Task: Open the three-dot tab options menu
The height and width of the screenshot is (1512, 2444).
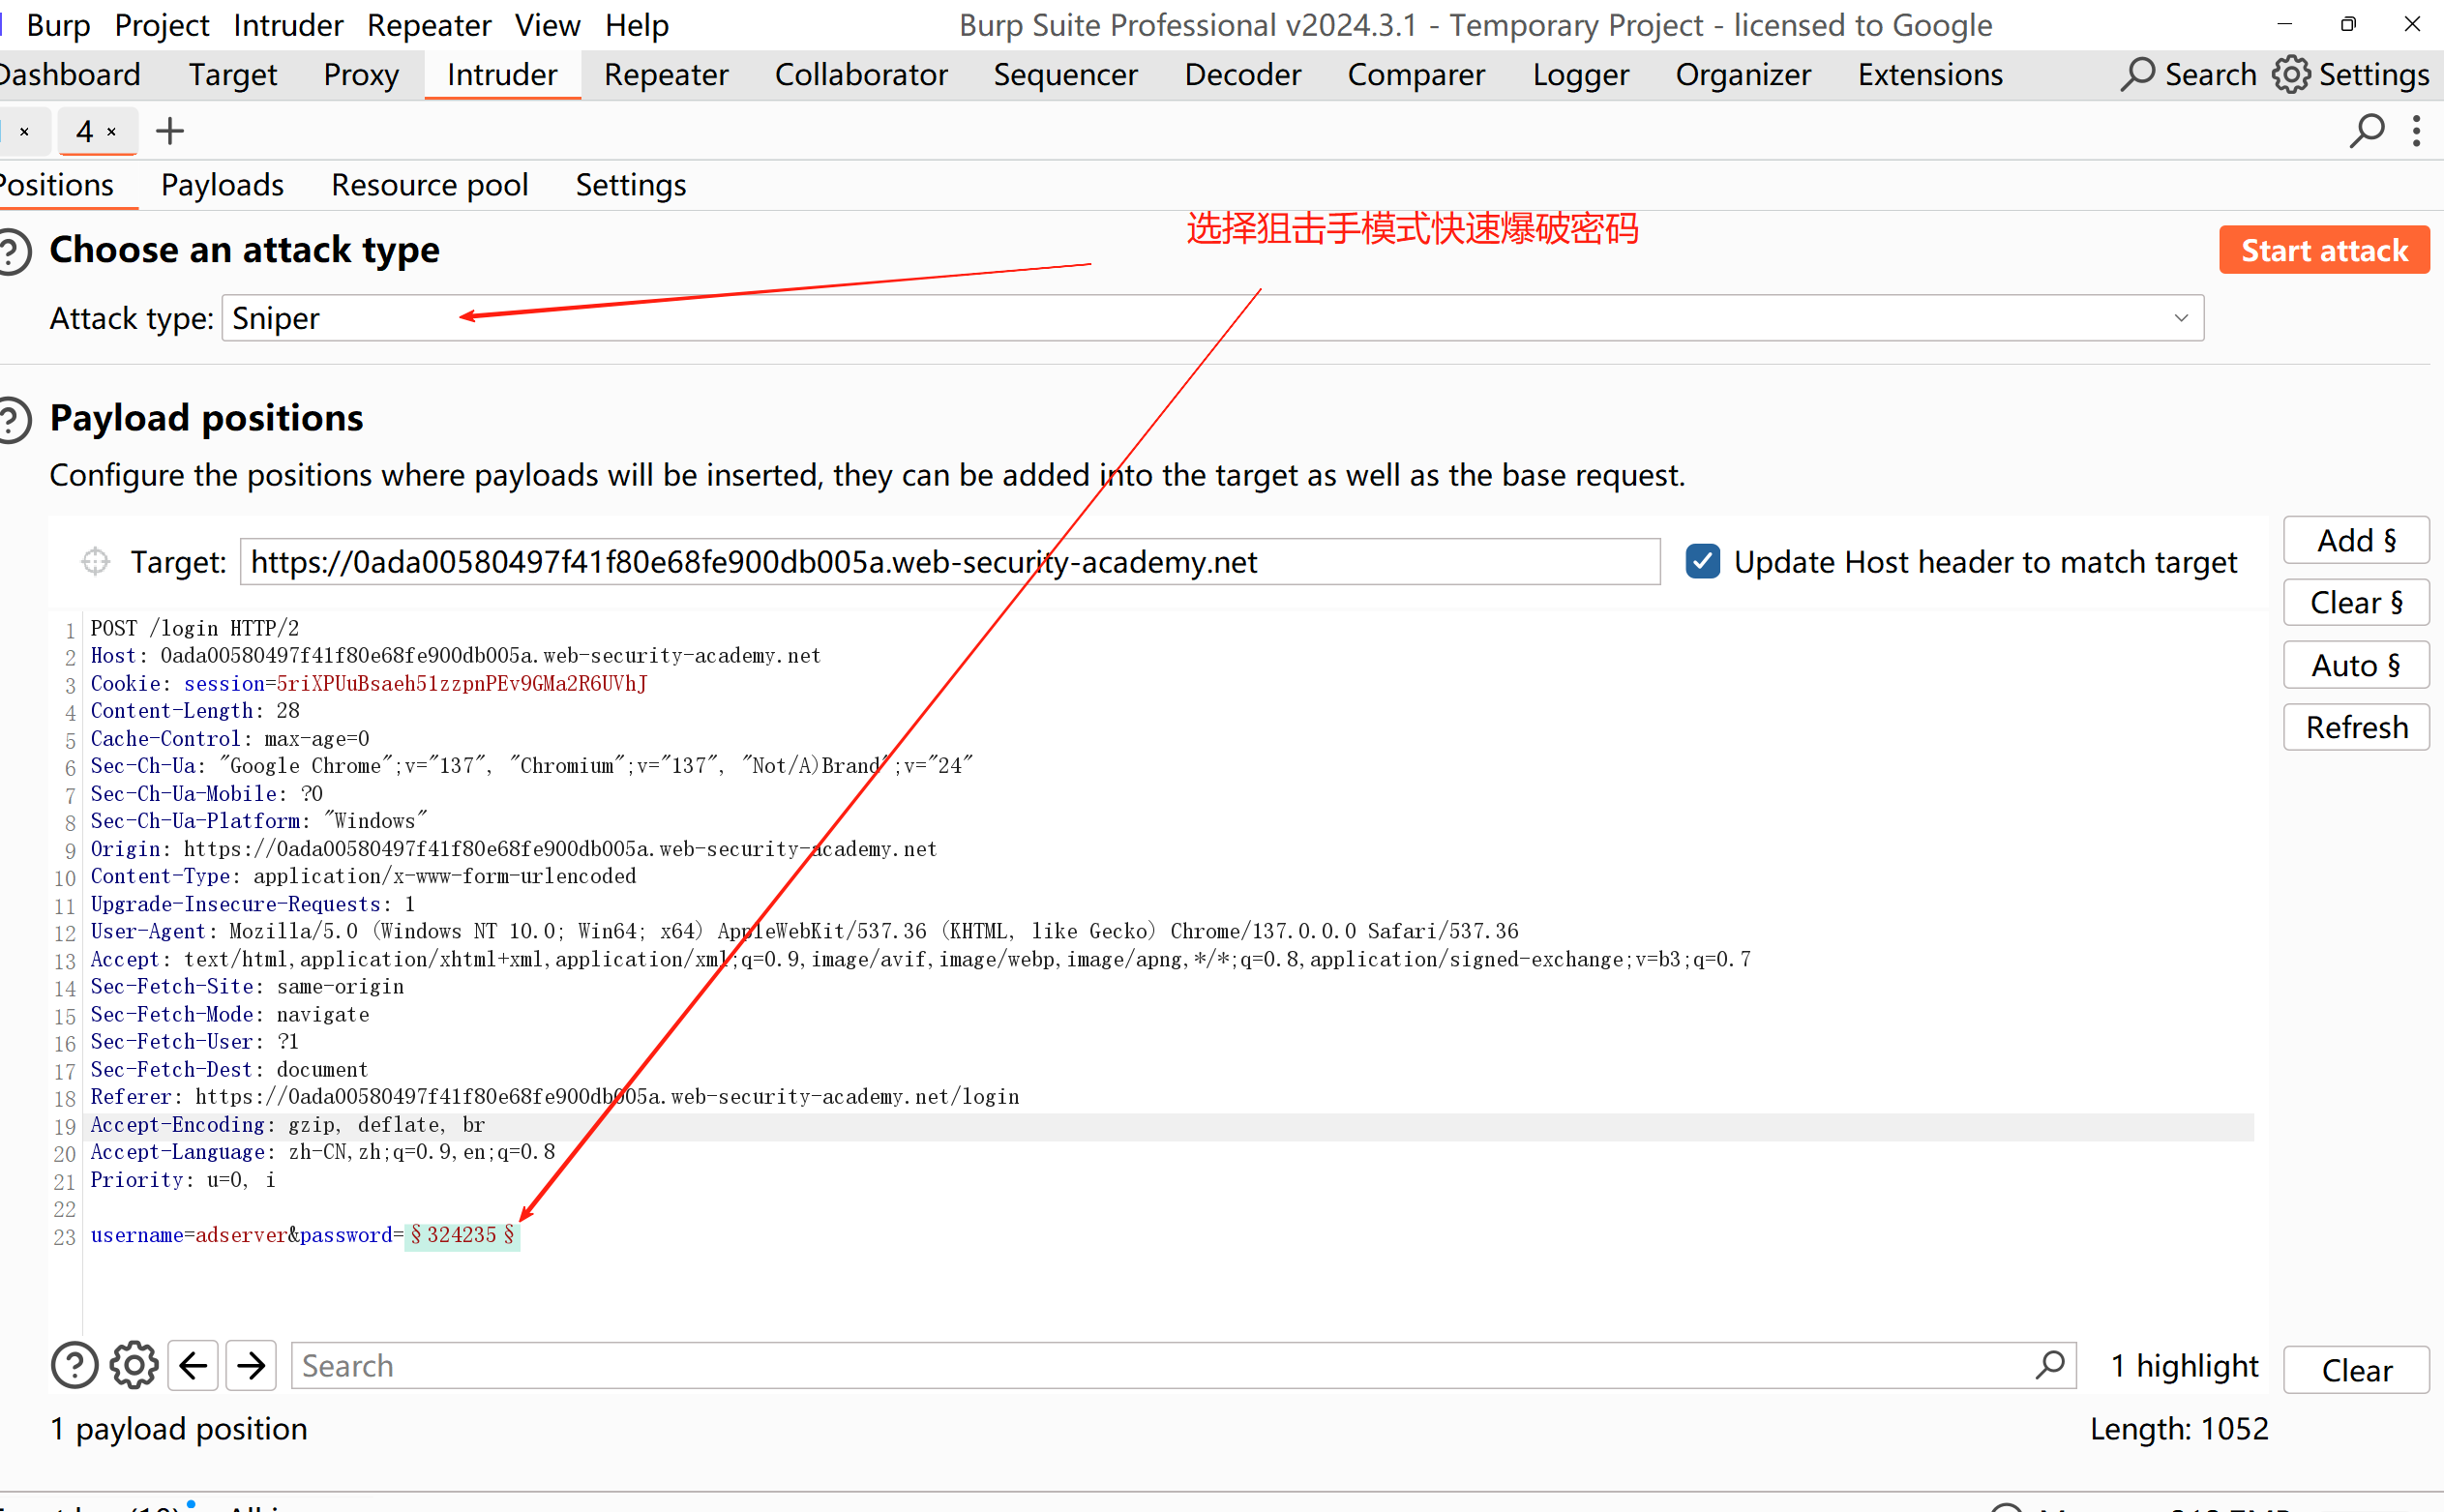Action: coord(2416,131)
